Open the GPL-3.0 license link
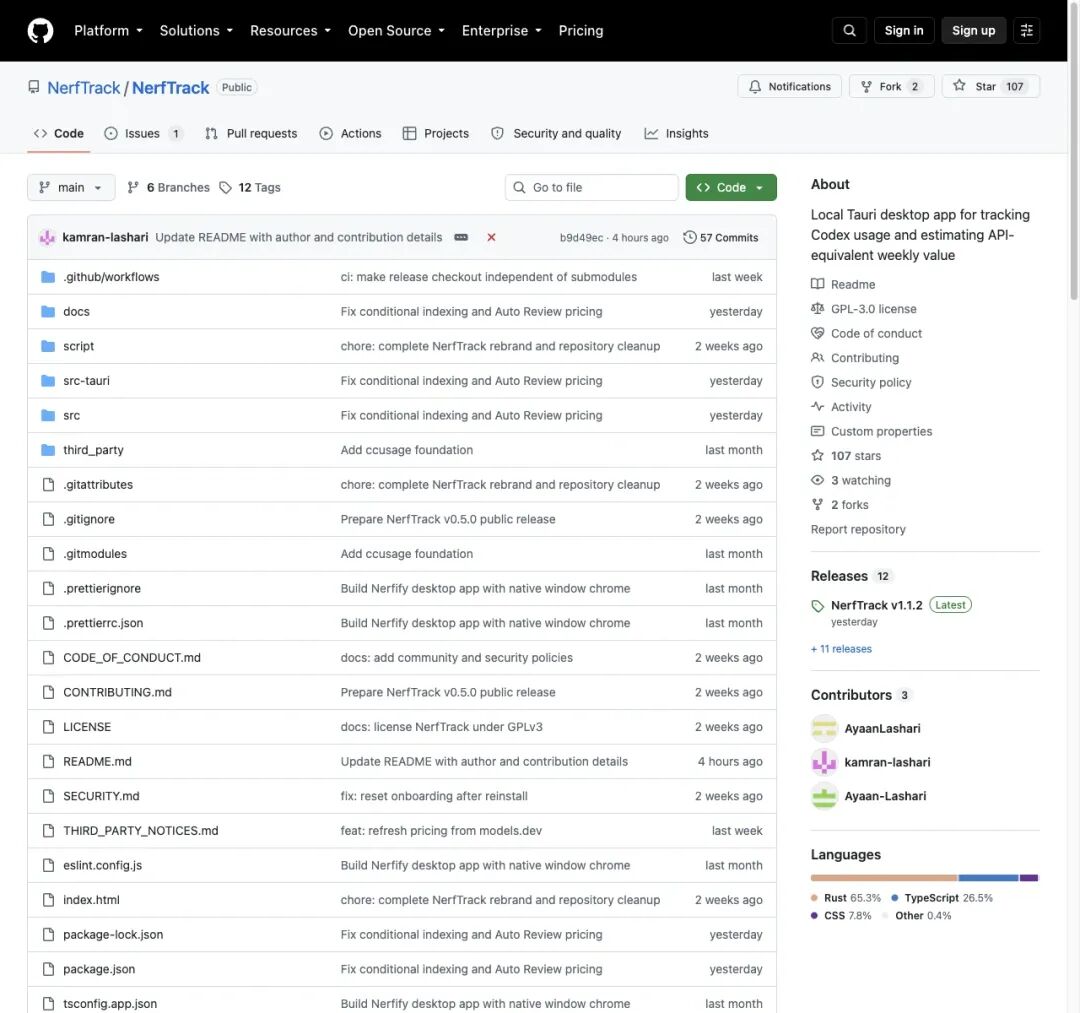1080x1013 pixels. (864, 309)
